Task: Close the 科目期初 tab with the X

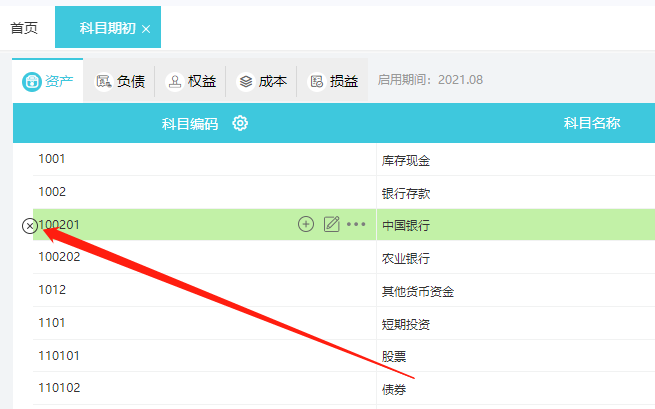Action: (146, 29)
